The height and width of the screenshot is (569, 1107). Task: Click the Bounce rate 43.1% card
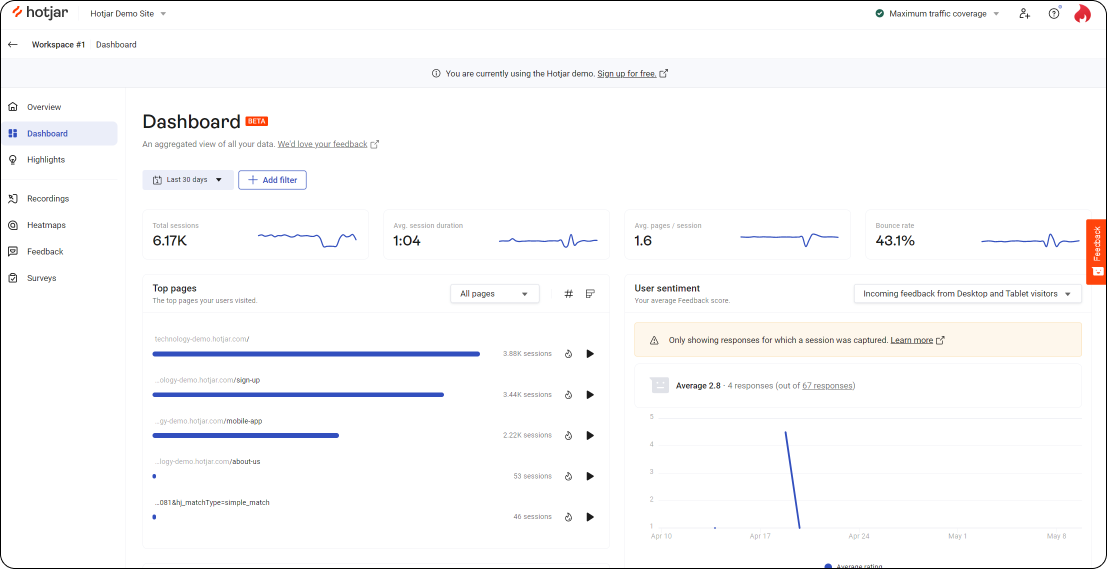coord(978,234)
